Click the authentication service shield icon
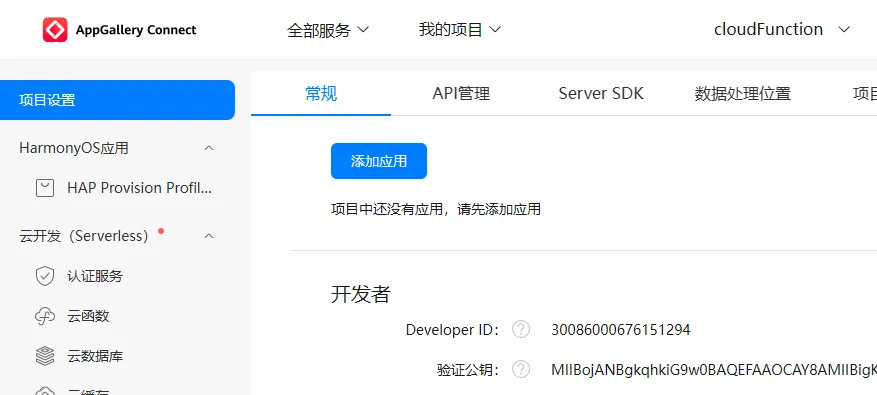The image size is (877, 395). pos(45,276)
